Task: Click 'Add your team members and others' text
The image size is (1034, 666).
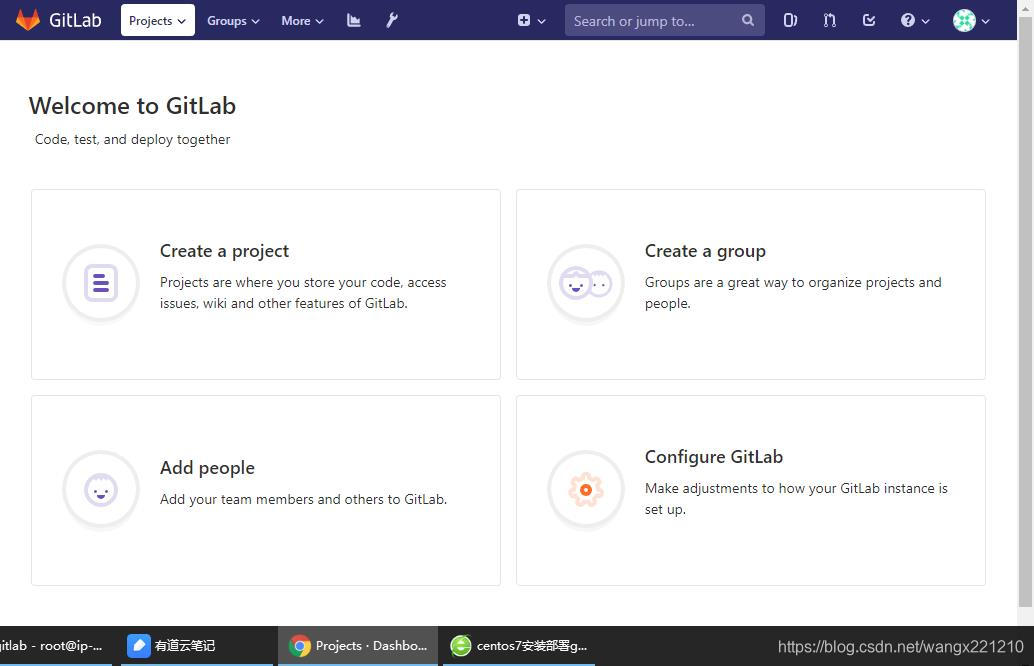Action: tap(303, 499)
